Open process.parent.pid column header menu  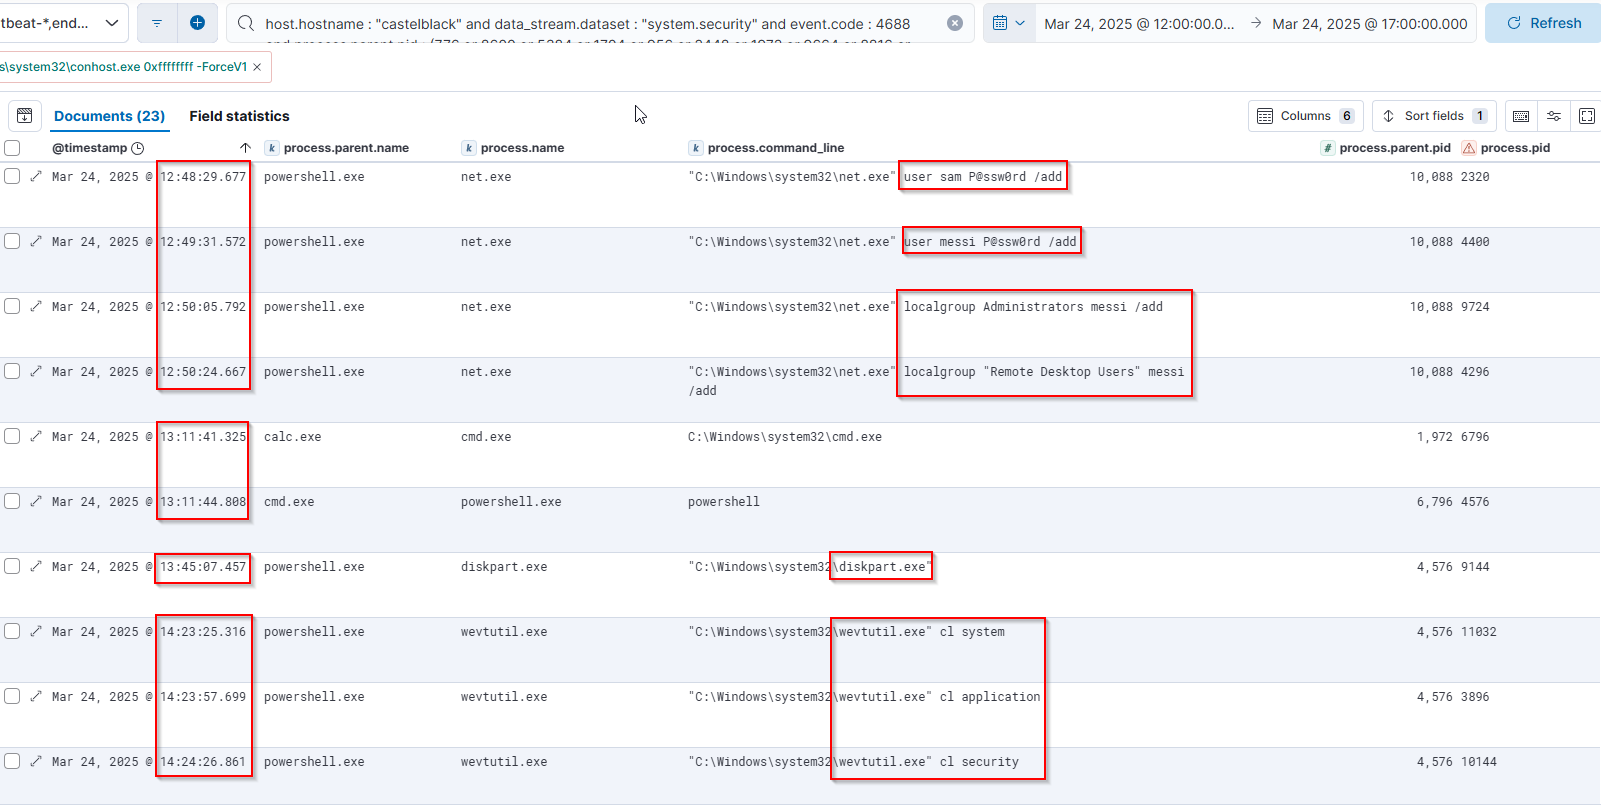pos(1395,148)
